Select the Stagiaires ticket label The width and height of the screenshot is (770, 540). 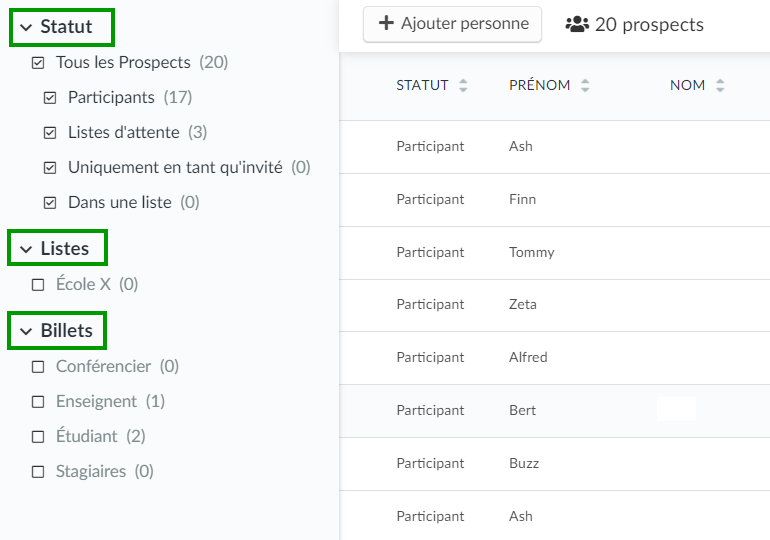[x=91, y=471]
